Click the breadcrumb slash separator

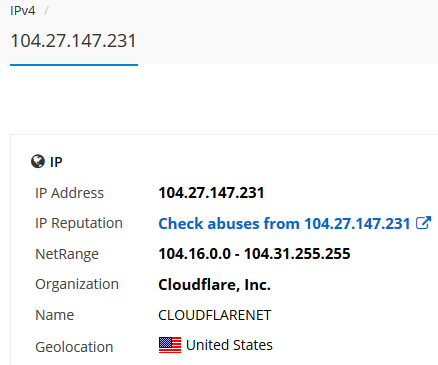46,11
